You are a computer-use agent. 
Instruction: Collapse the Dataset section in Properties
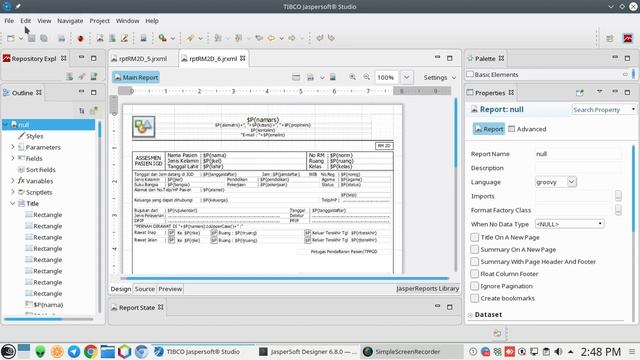coord(470,315)
